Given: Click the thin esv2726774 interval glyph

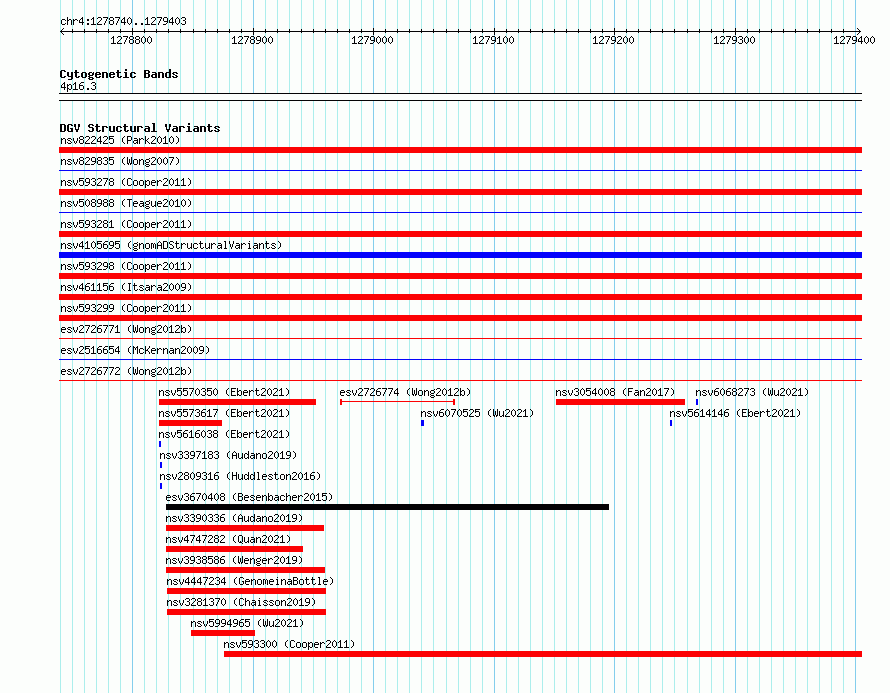Looking at the screenshot, I should [397, 402].
